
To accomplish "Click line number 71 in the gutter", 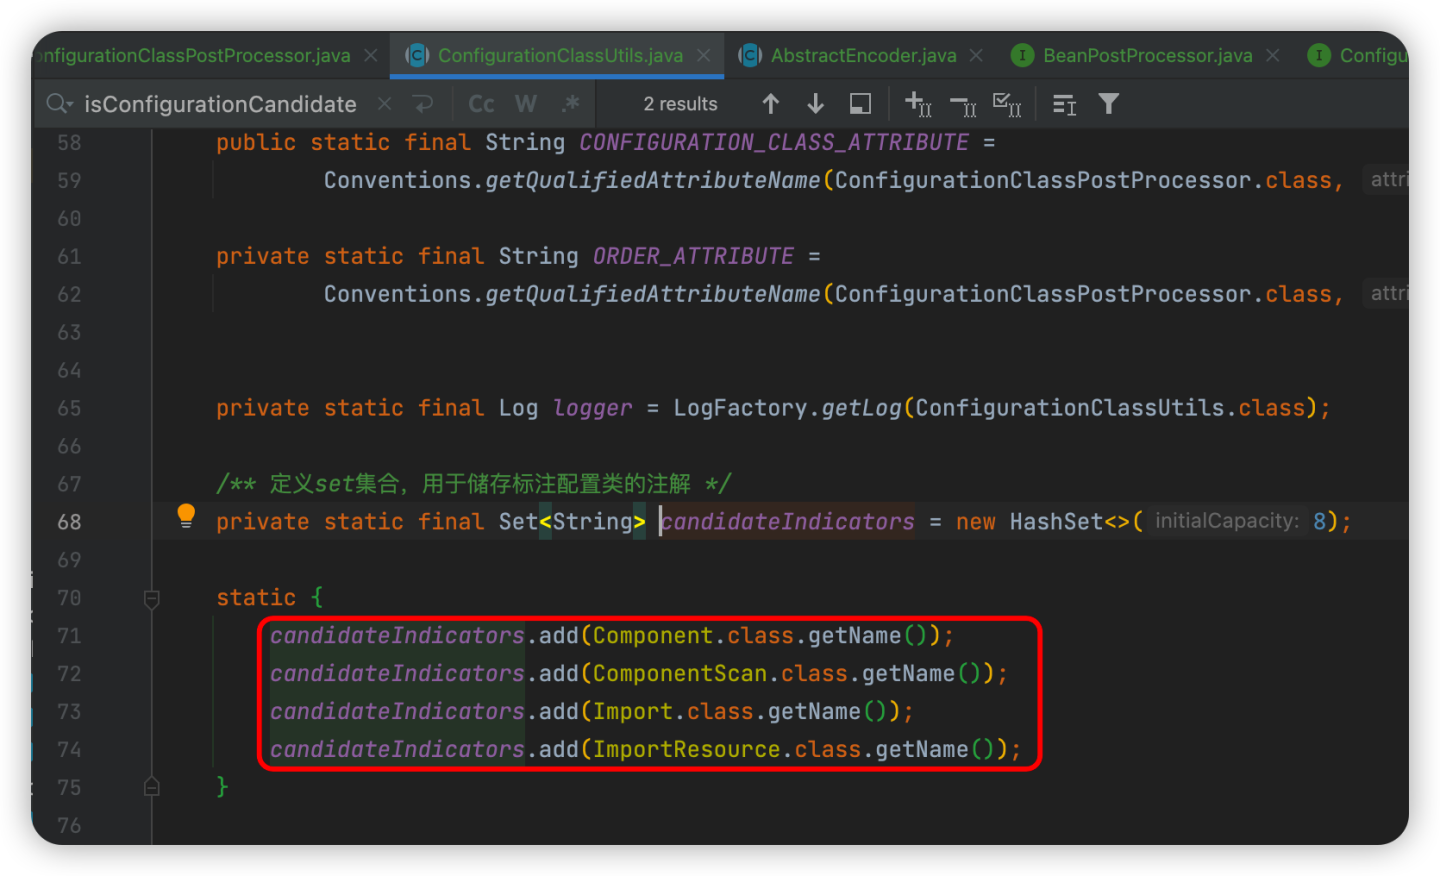I will (69, 636).
